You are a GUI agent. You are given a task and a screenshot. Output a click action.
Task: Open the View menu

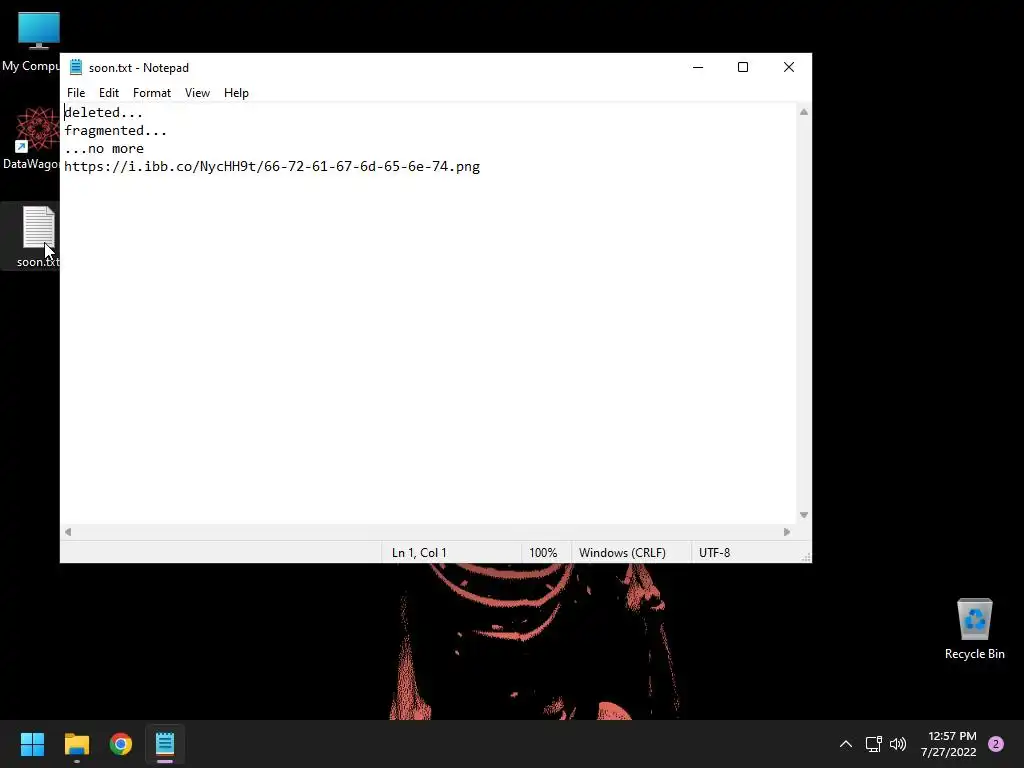coord(197,93)
